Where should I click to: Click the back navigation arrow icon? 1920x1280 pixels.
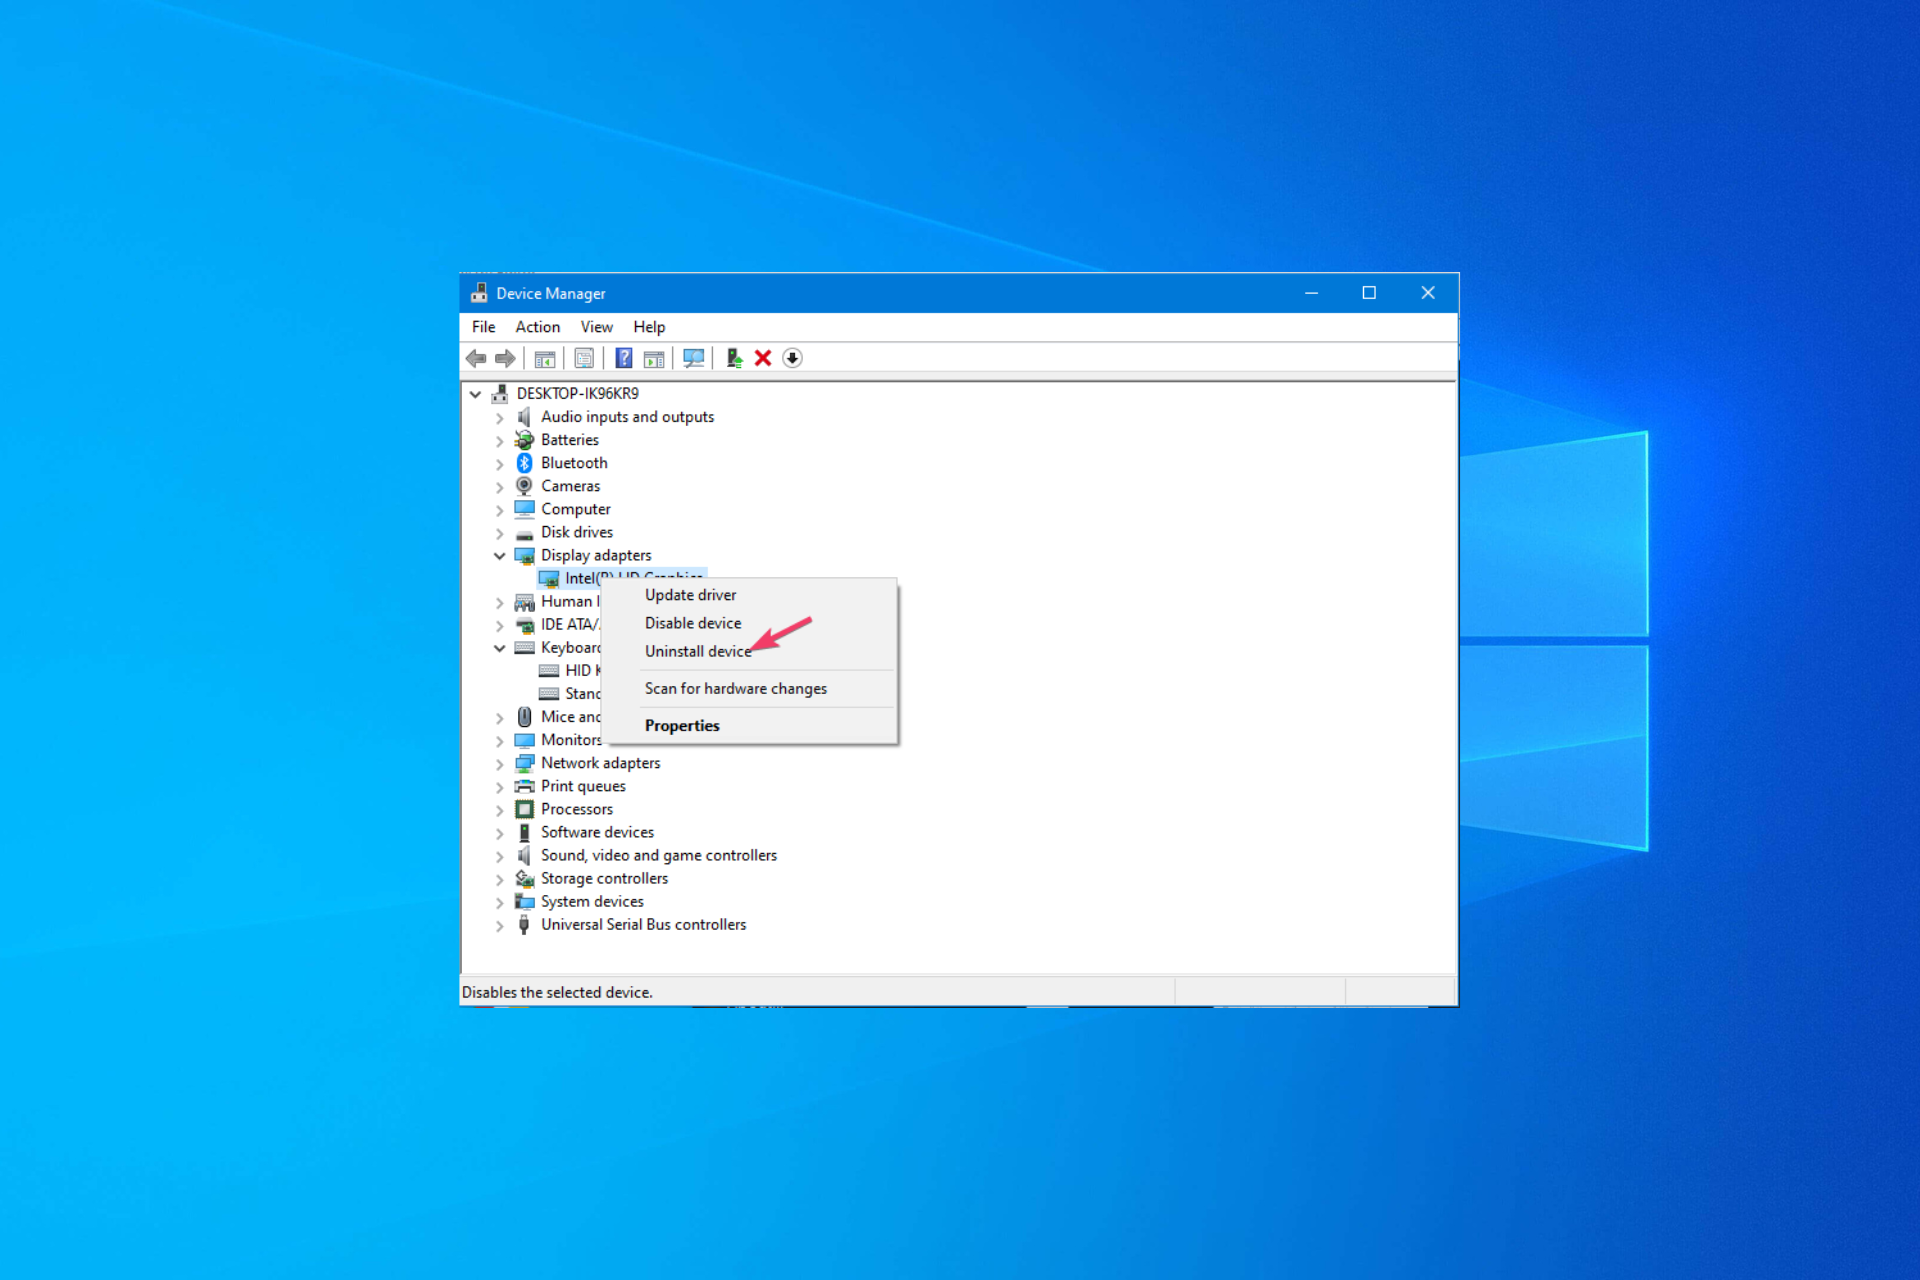pyautogui.click(x=477, y=357)
